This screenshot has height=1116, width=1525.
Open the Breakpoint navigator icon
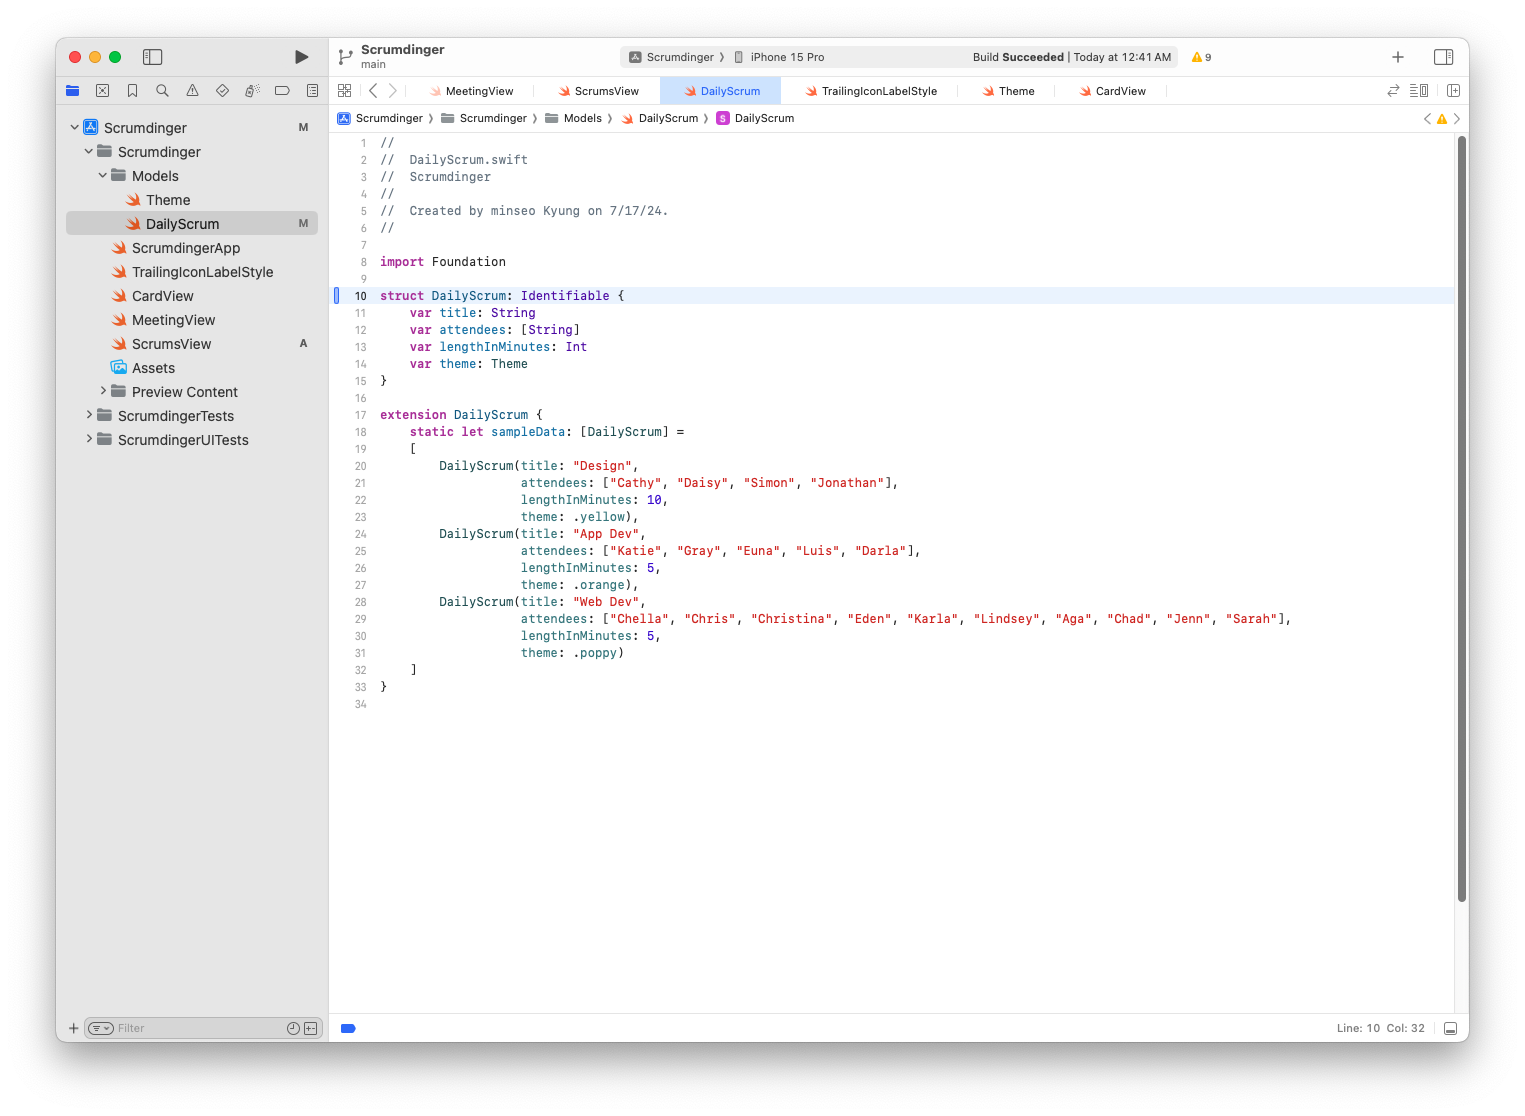click(x=282, y=91)
